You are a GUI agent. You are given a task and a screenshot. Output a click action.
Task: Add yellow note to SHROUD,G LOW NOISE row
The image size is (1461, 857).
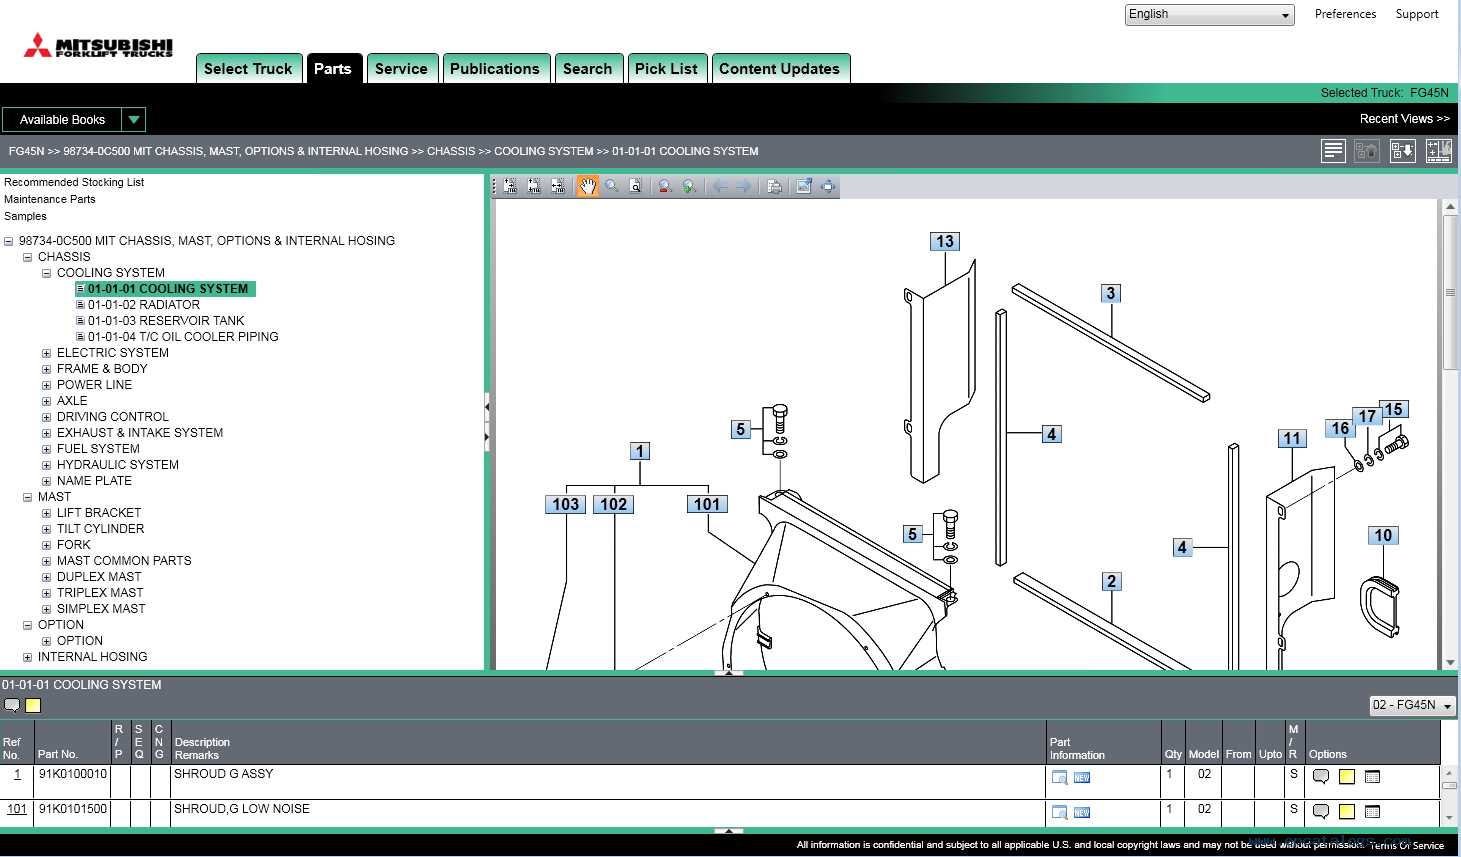click(1347, 811)
